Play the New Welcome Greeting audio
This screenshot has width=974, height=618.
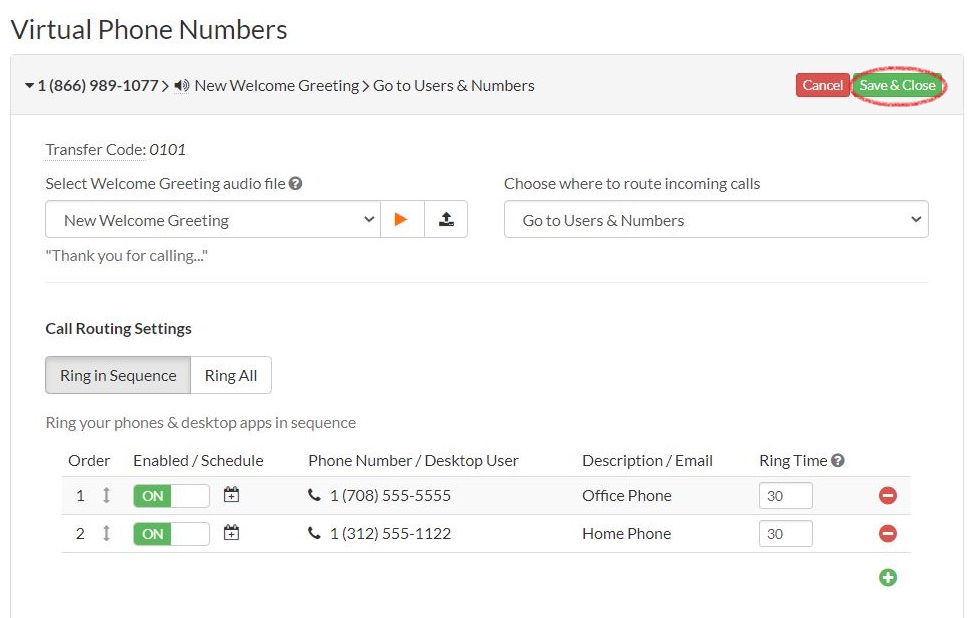tap(401, 220)
